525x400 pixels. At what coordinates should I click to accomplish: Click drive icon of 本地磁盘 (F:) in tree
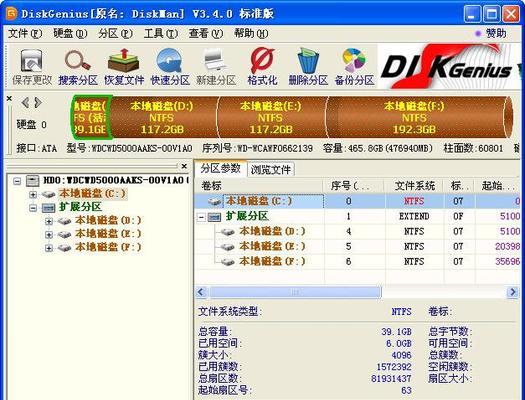[64, 248]
